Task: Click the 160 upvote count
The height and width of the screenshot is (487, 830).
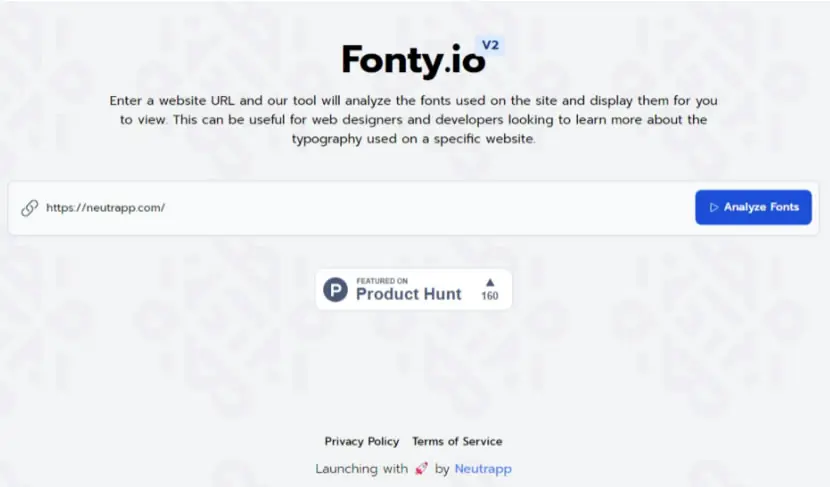Action: tap(490, 296)
